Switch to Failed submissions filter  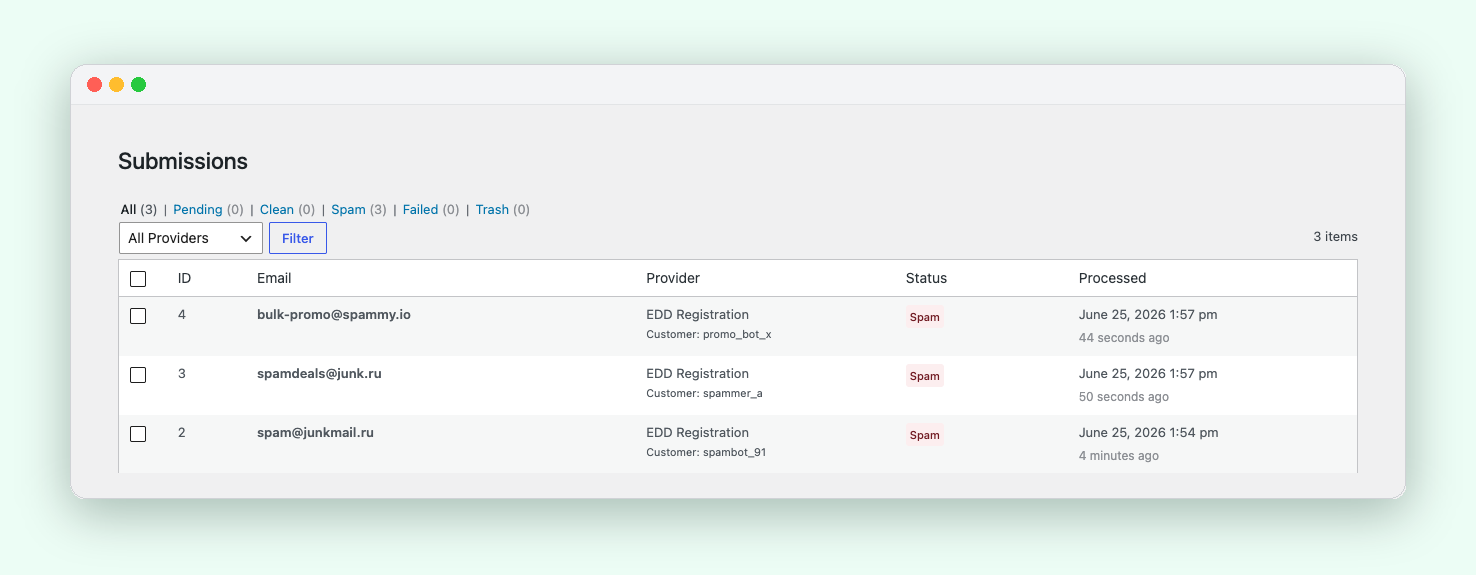[420, 210]
